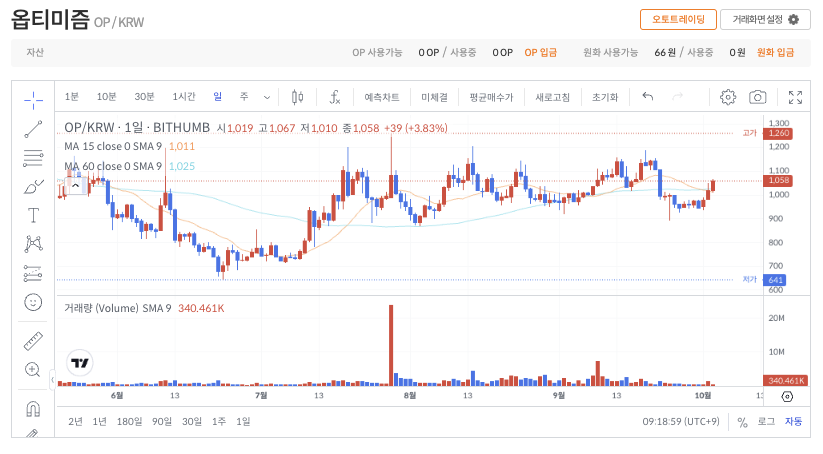This screenshot has width=823, height=454.
Task: Open the candlestick chart type selector
Action: point(297,97)
